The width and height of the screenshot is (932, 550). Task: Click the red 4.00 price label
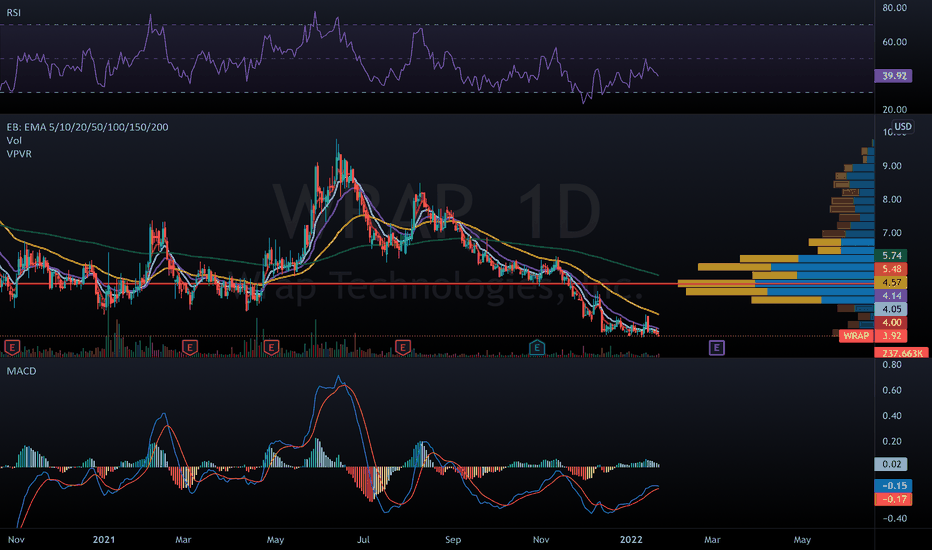click(891, 322)
